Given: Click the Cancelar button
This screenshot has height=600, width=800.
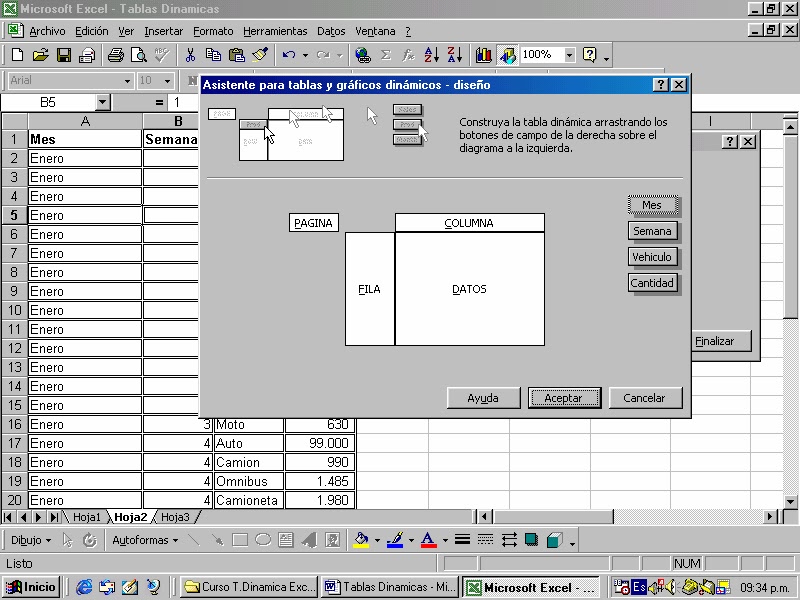Looking at the screenshot, I should [x=645, y=398].
